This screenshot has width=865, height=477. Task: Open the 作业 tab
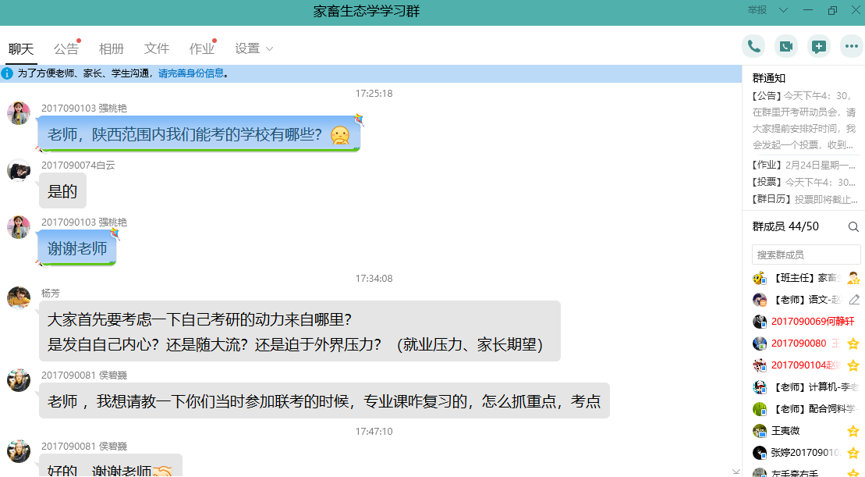(201, 48)
